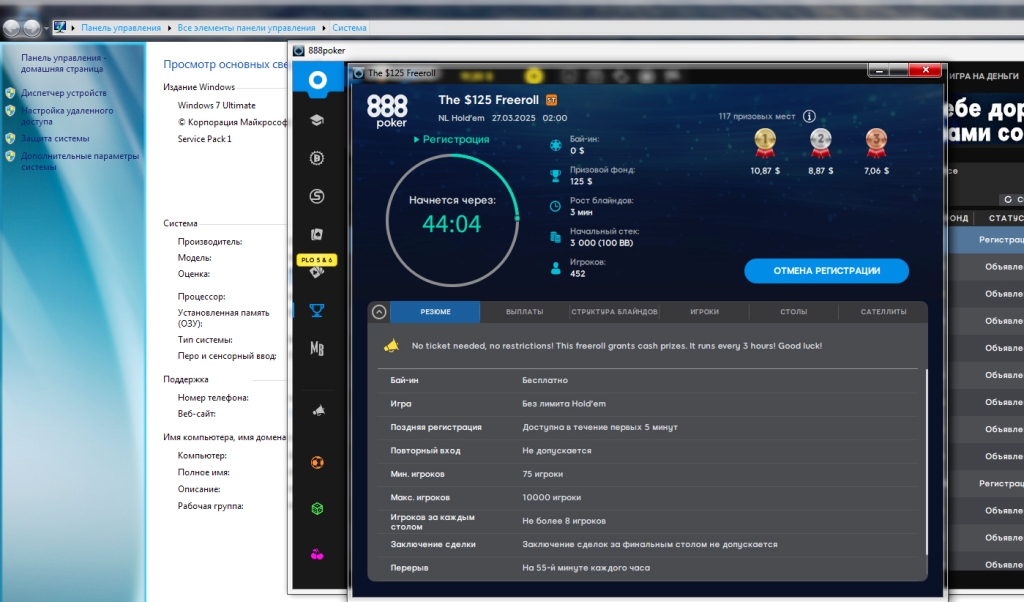Click the poker chip icon beside Бай-ин

[555, 145]
